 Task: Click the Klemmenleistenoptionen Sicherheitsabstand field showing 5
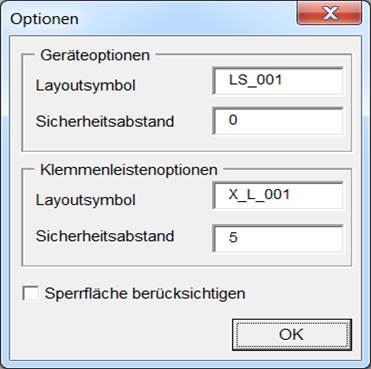point(278,238)
